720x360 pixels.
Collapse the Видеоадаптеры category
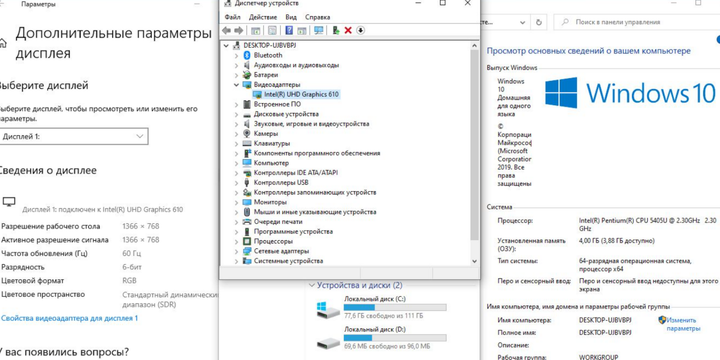(236, 84)
